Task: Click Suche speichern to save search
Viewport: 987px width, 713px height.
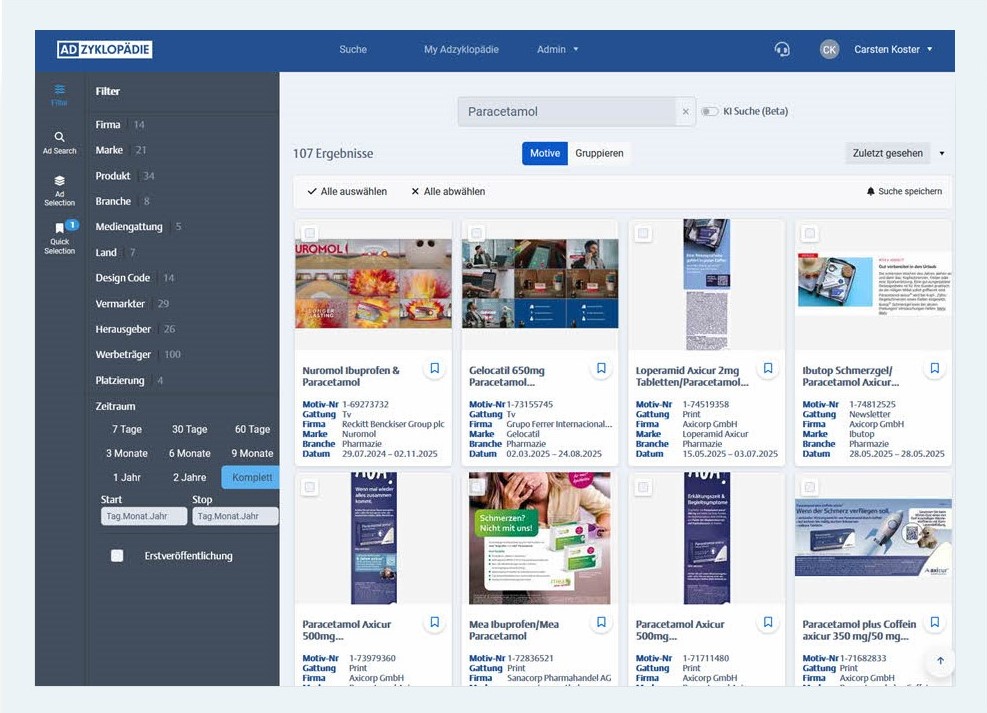Action: coord(904,191)
